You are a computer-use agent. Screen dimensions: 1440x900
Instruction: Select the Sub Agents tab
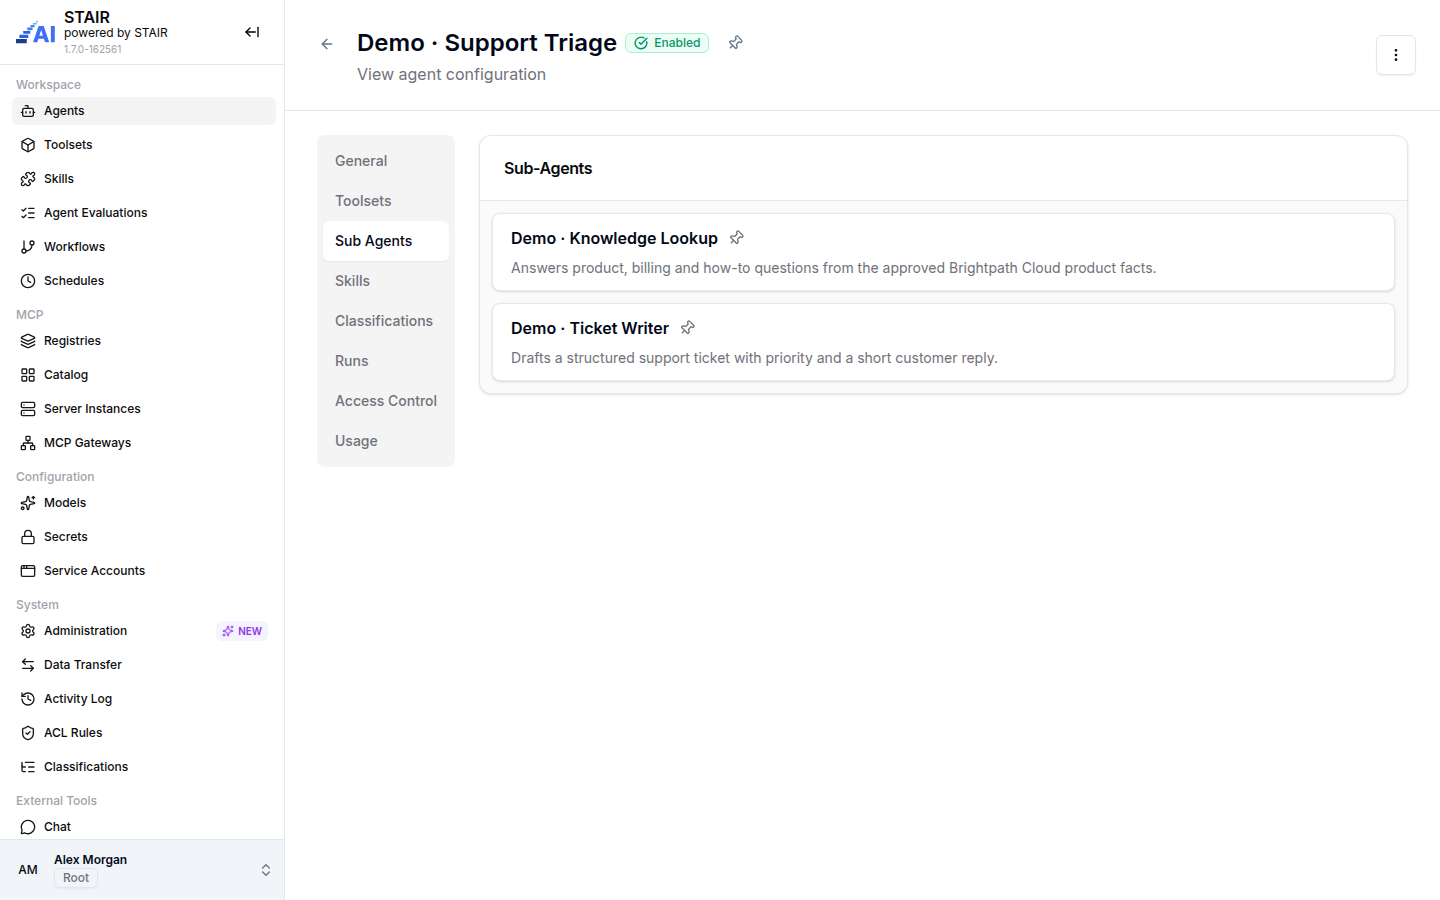coord(386,241)
